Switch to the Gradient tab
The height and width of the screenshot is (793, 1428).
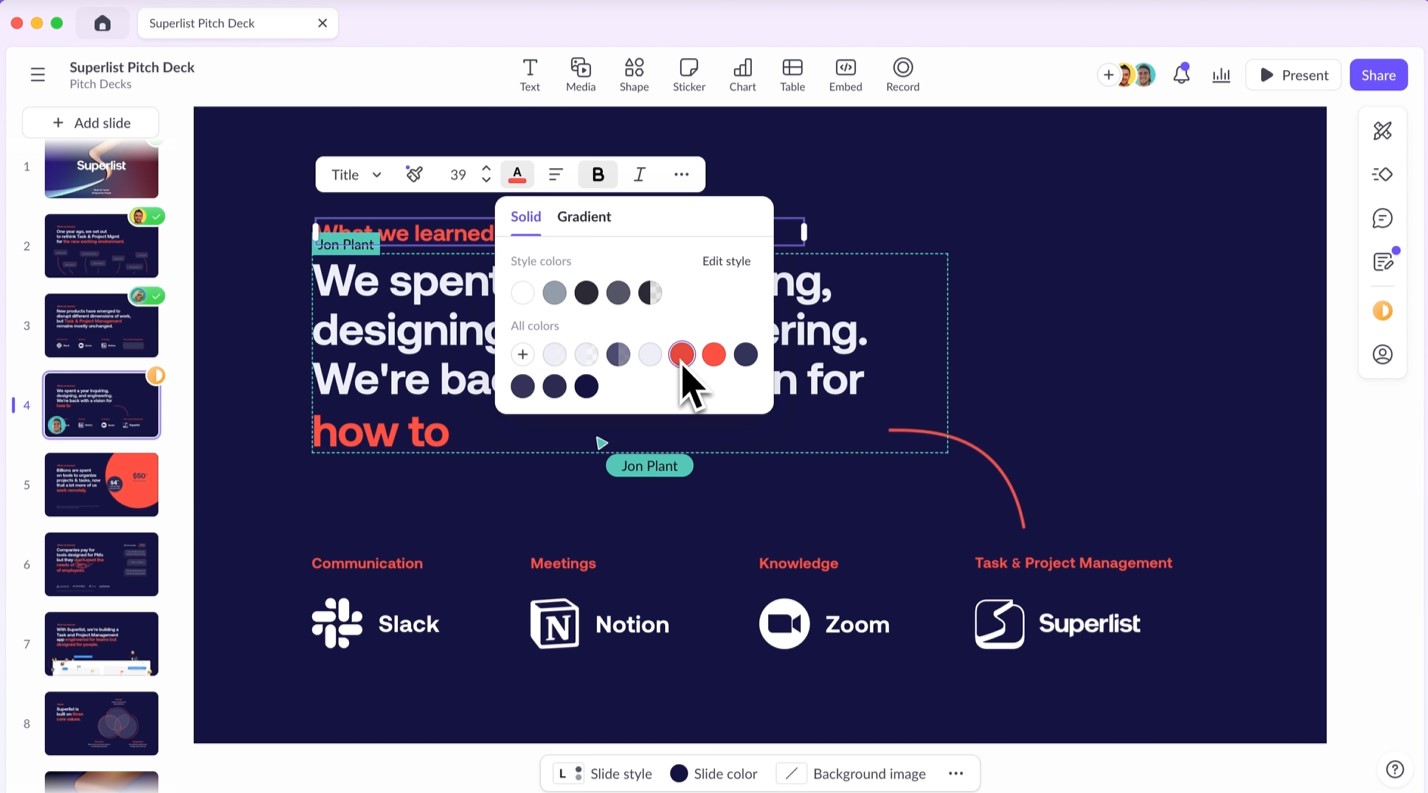coord(584,216)
